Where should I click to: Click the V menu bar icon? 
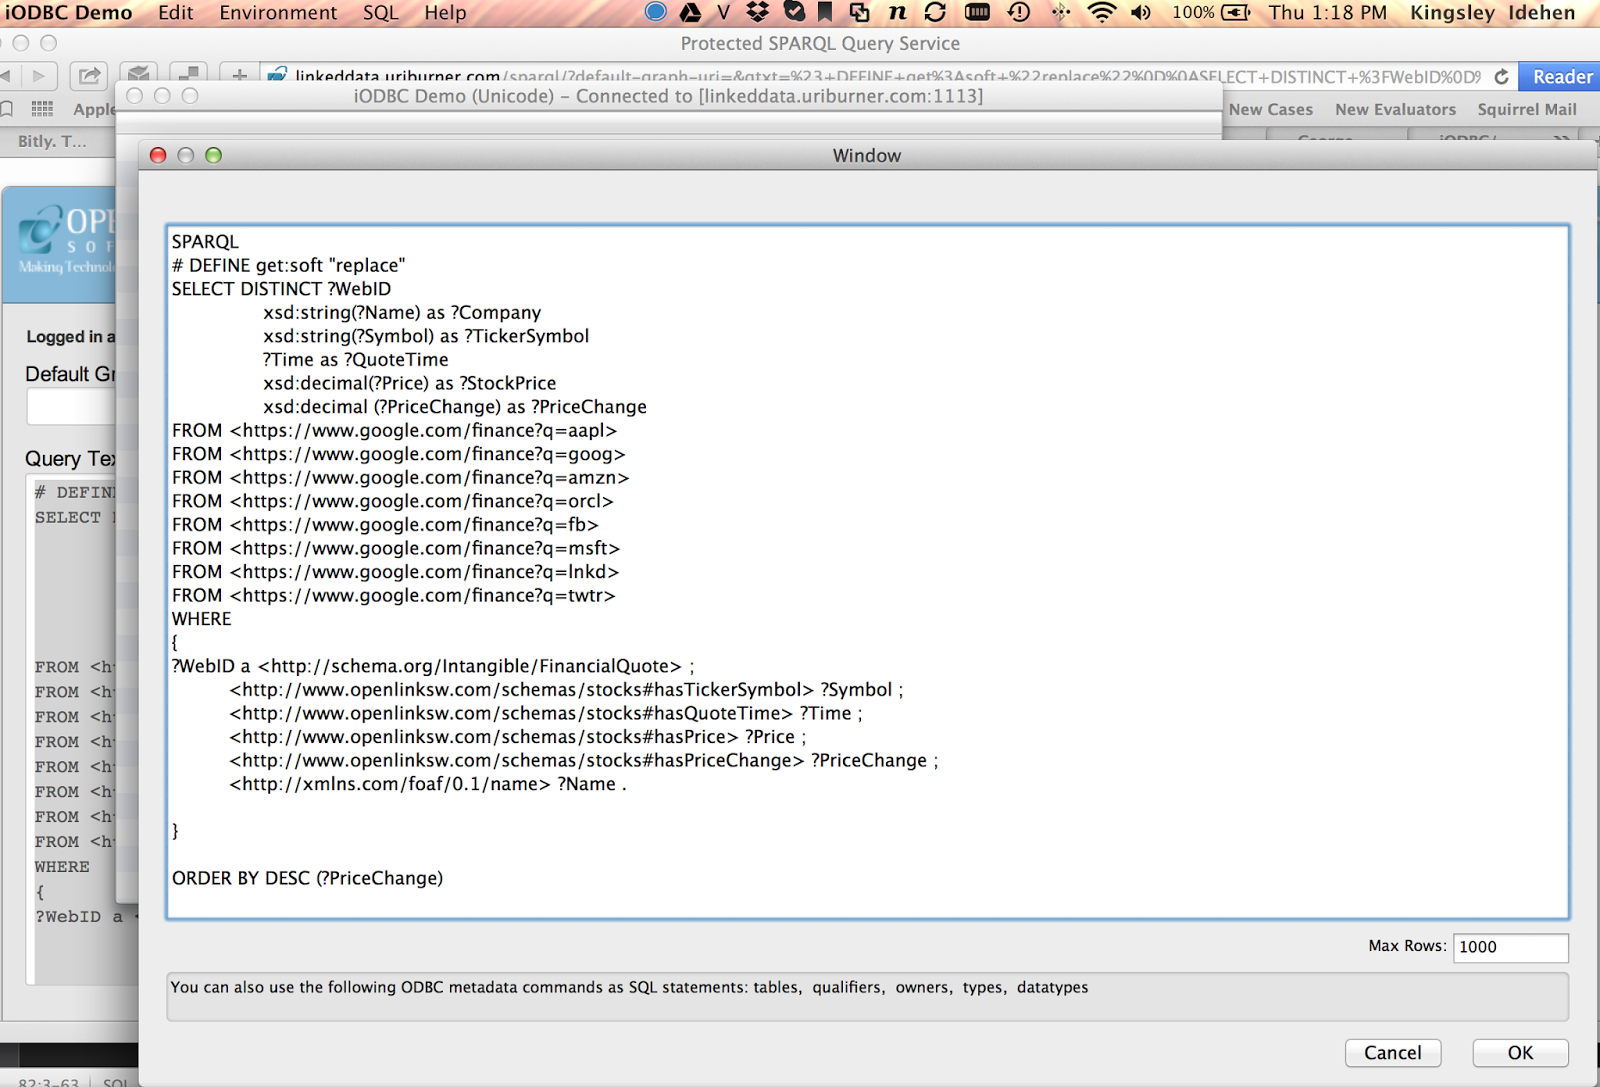724,12
